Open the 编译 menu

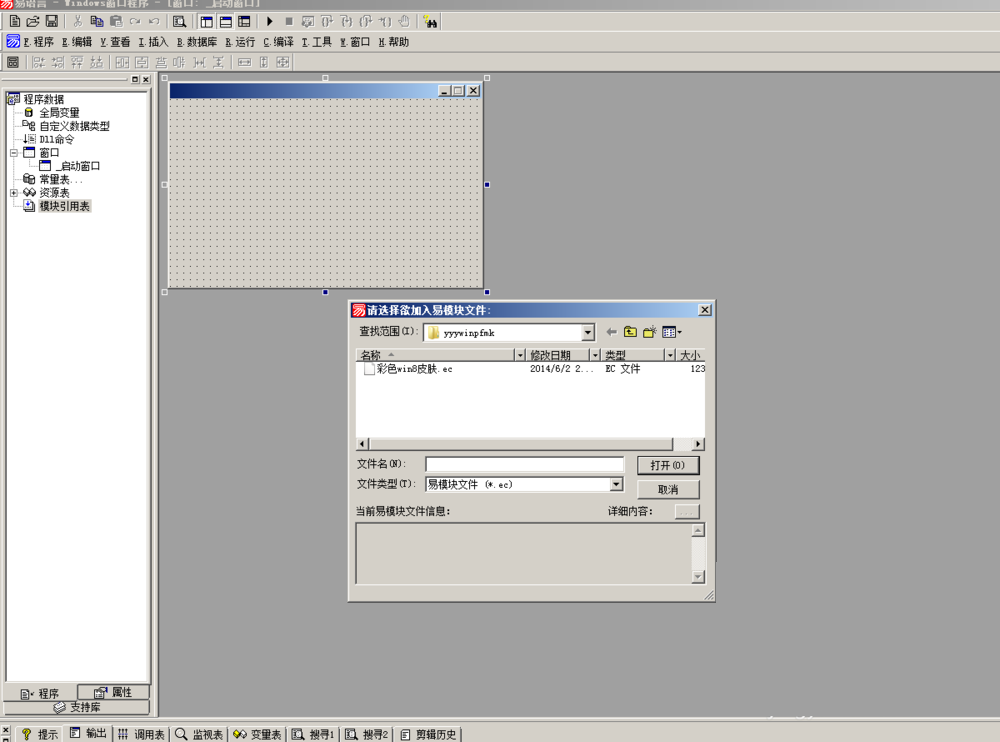(279, 42)
